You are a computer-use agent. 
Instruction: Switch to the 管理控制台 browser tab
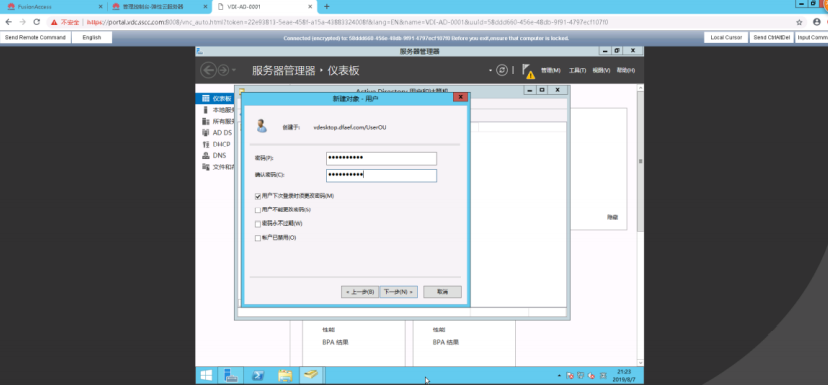(x=158, y=7)
